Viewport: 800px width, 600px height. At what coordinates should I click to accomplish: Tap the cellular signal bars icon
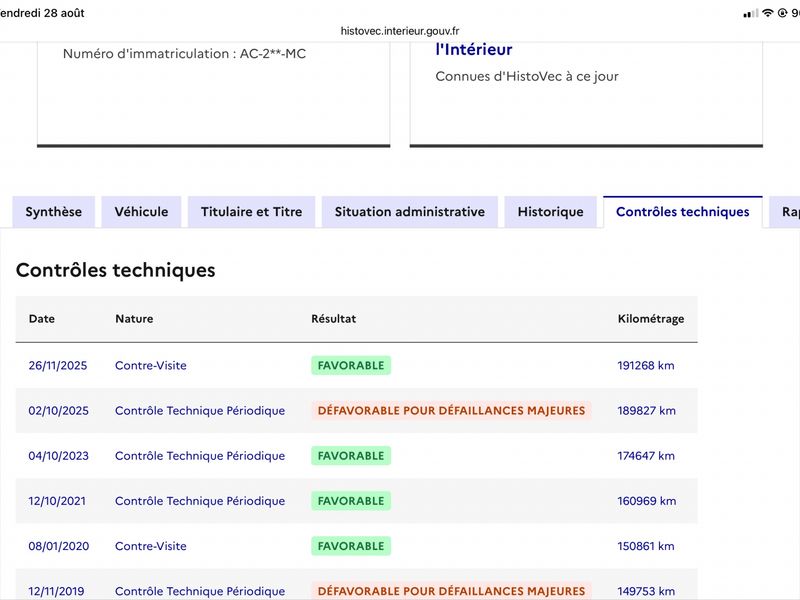click(751, 14)
